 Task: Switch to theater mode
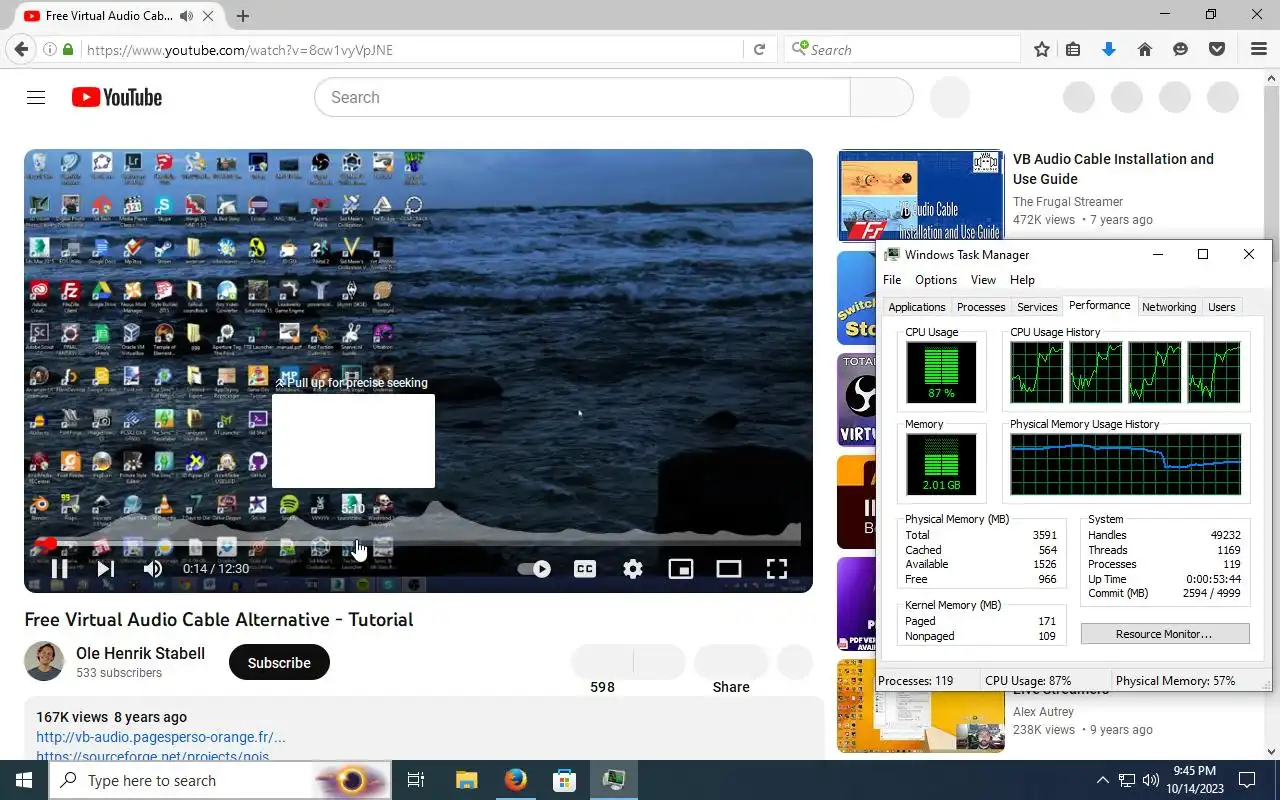[x=729, y=569]
